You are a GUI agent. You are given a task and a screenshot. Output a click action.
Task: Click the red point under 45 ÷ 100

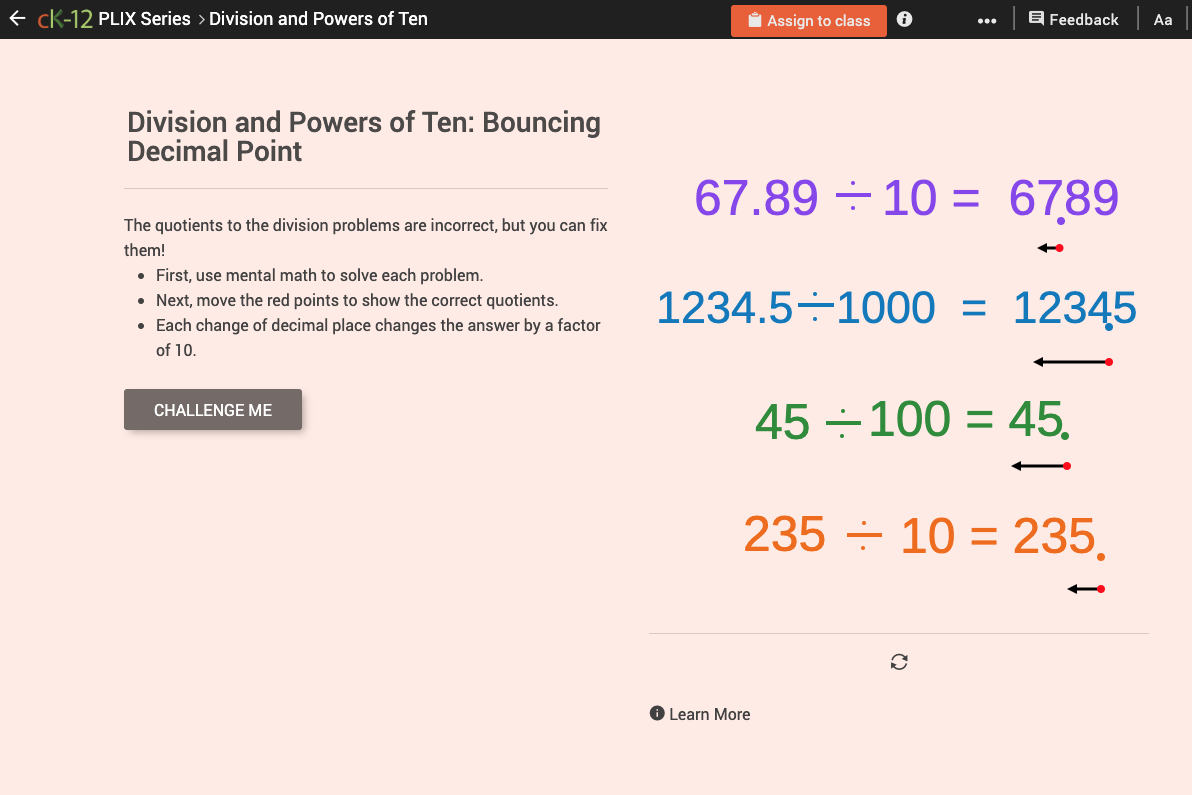[1068, 465]
